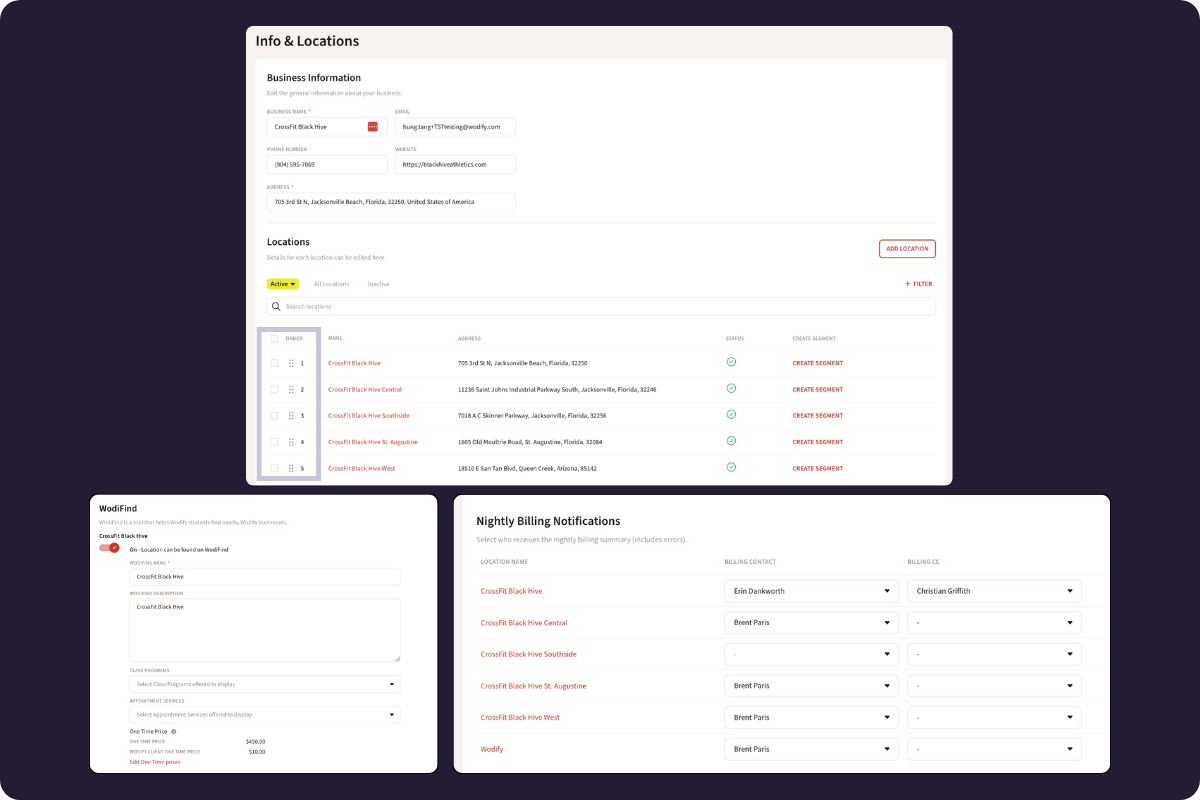Grab the drag handle for CrossFit Black Hive row 1
The width and height of the screenshot is (1200, 800).
(291, 363)
